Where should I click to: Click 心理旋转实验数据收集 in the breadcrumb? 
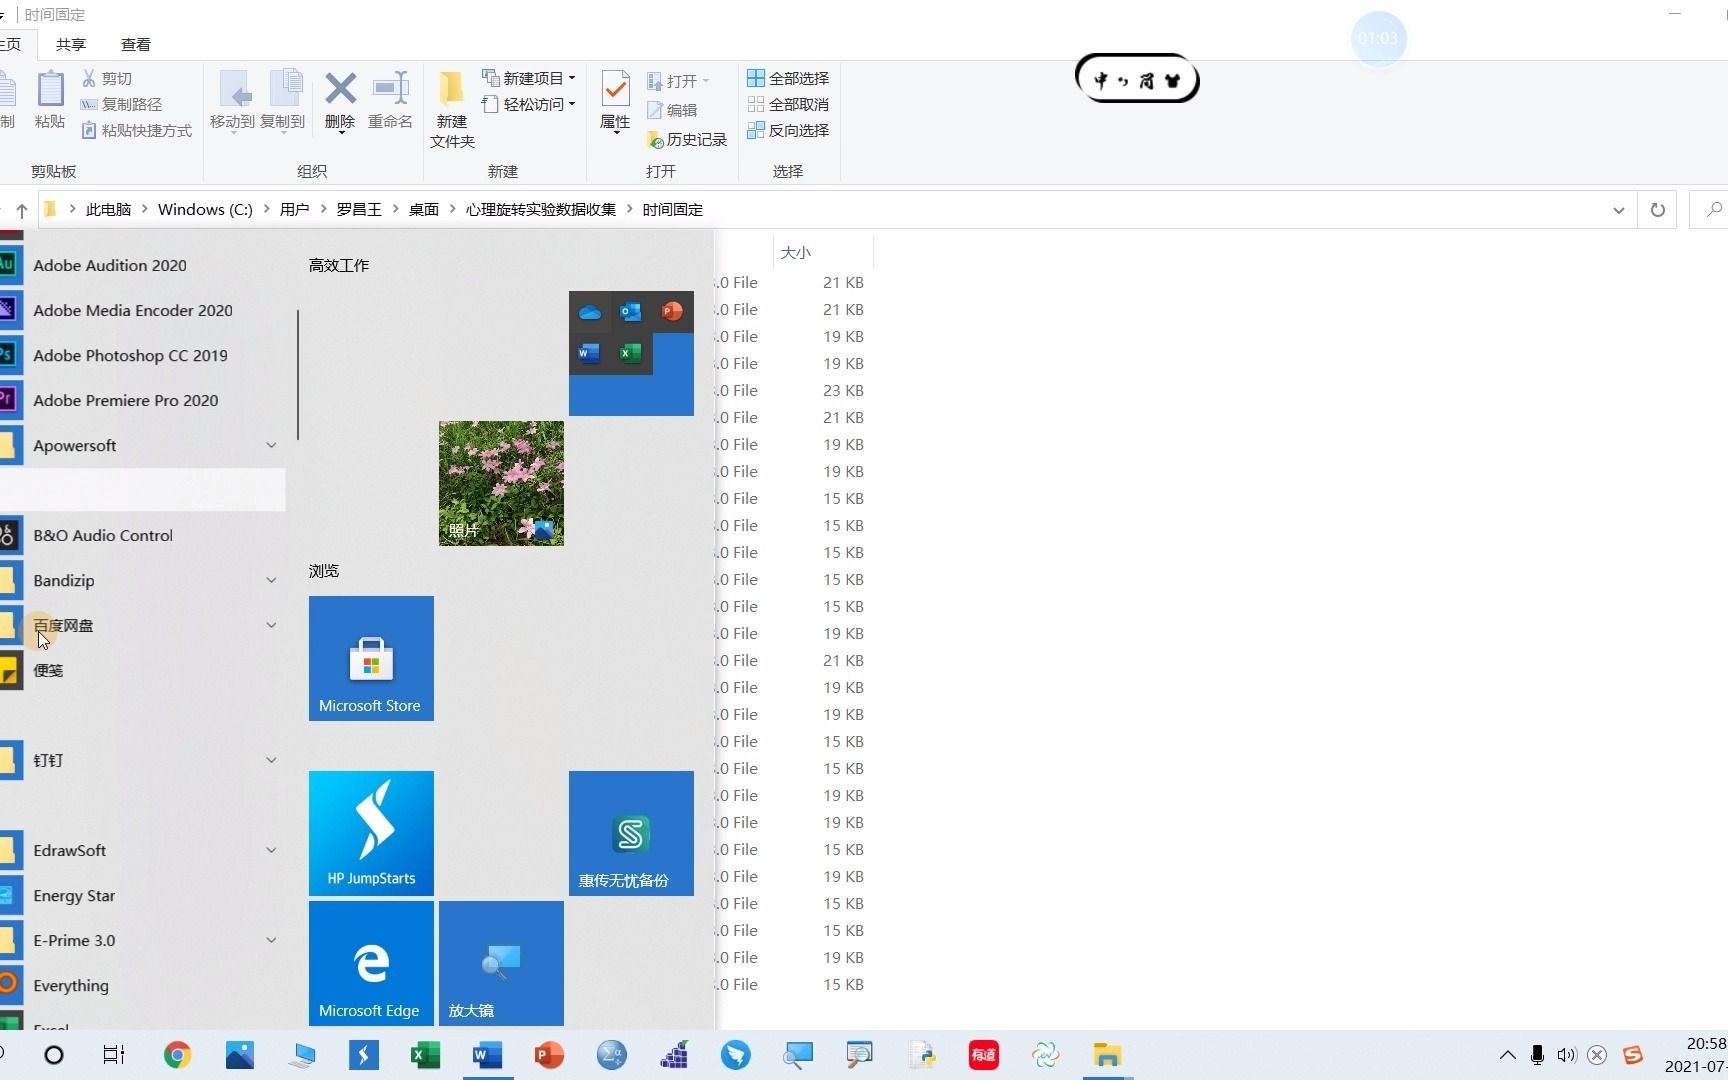(541, 209)
